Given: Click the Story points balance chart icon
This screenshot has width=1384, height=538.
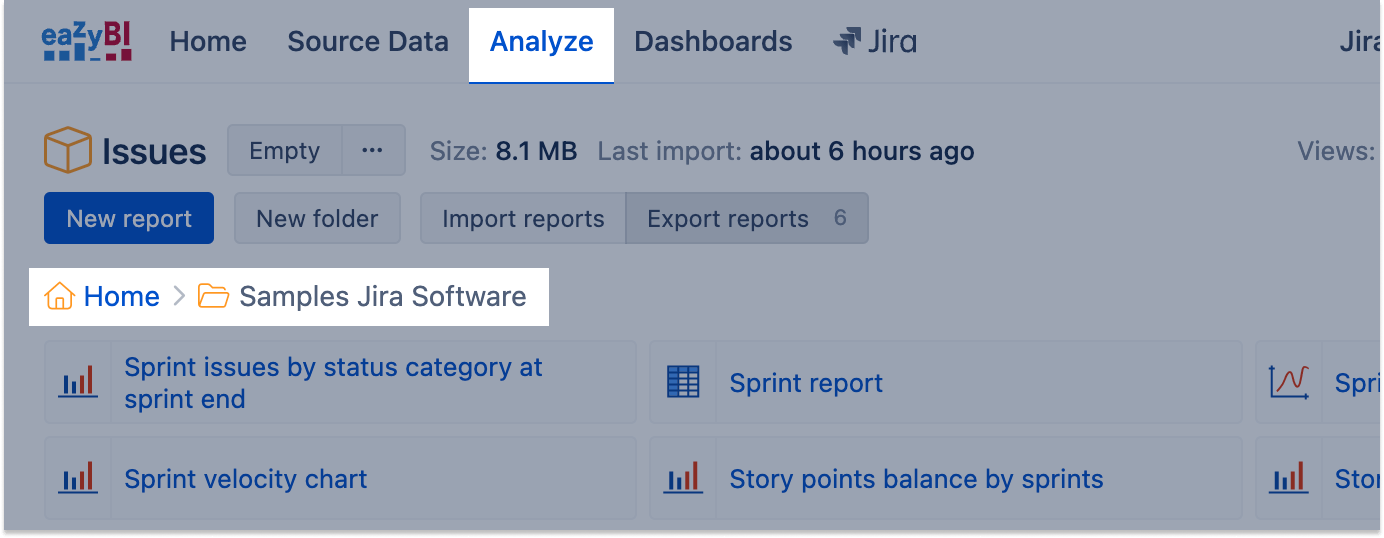Looking at the screenshot, I should click(683, 479).
